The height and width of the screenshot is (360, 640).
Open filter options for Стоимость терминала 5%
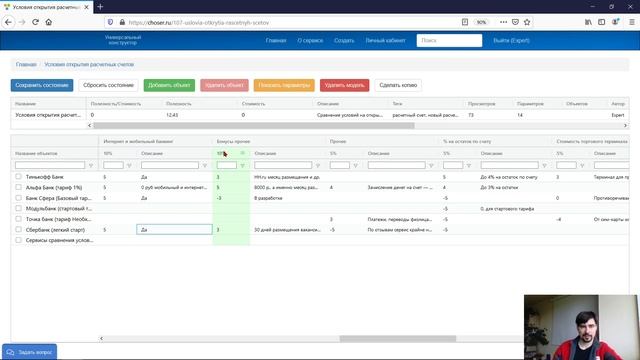(582, 165)
